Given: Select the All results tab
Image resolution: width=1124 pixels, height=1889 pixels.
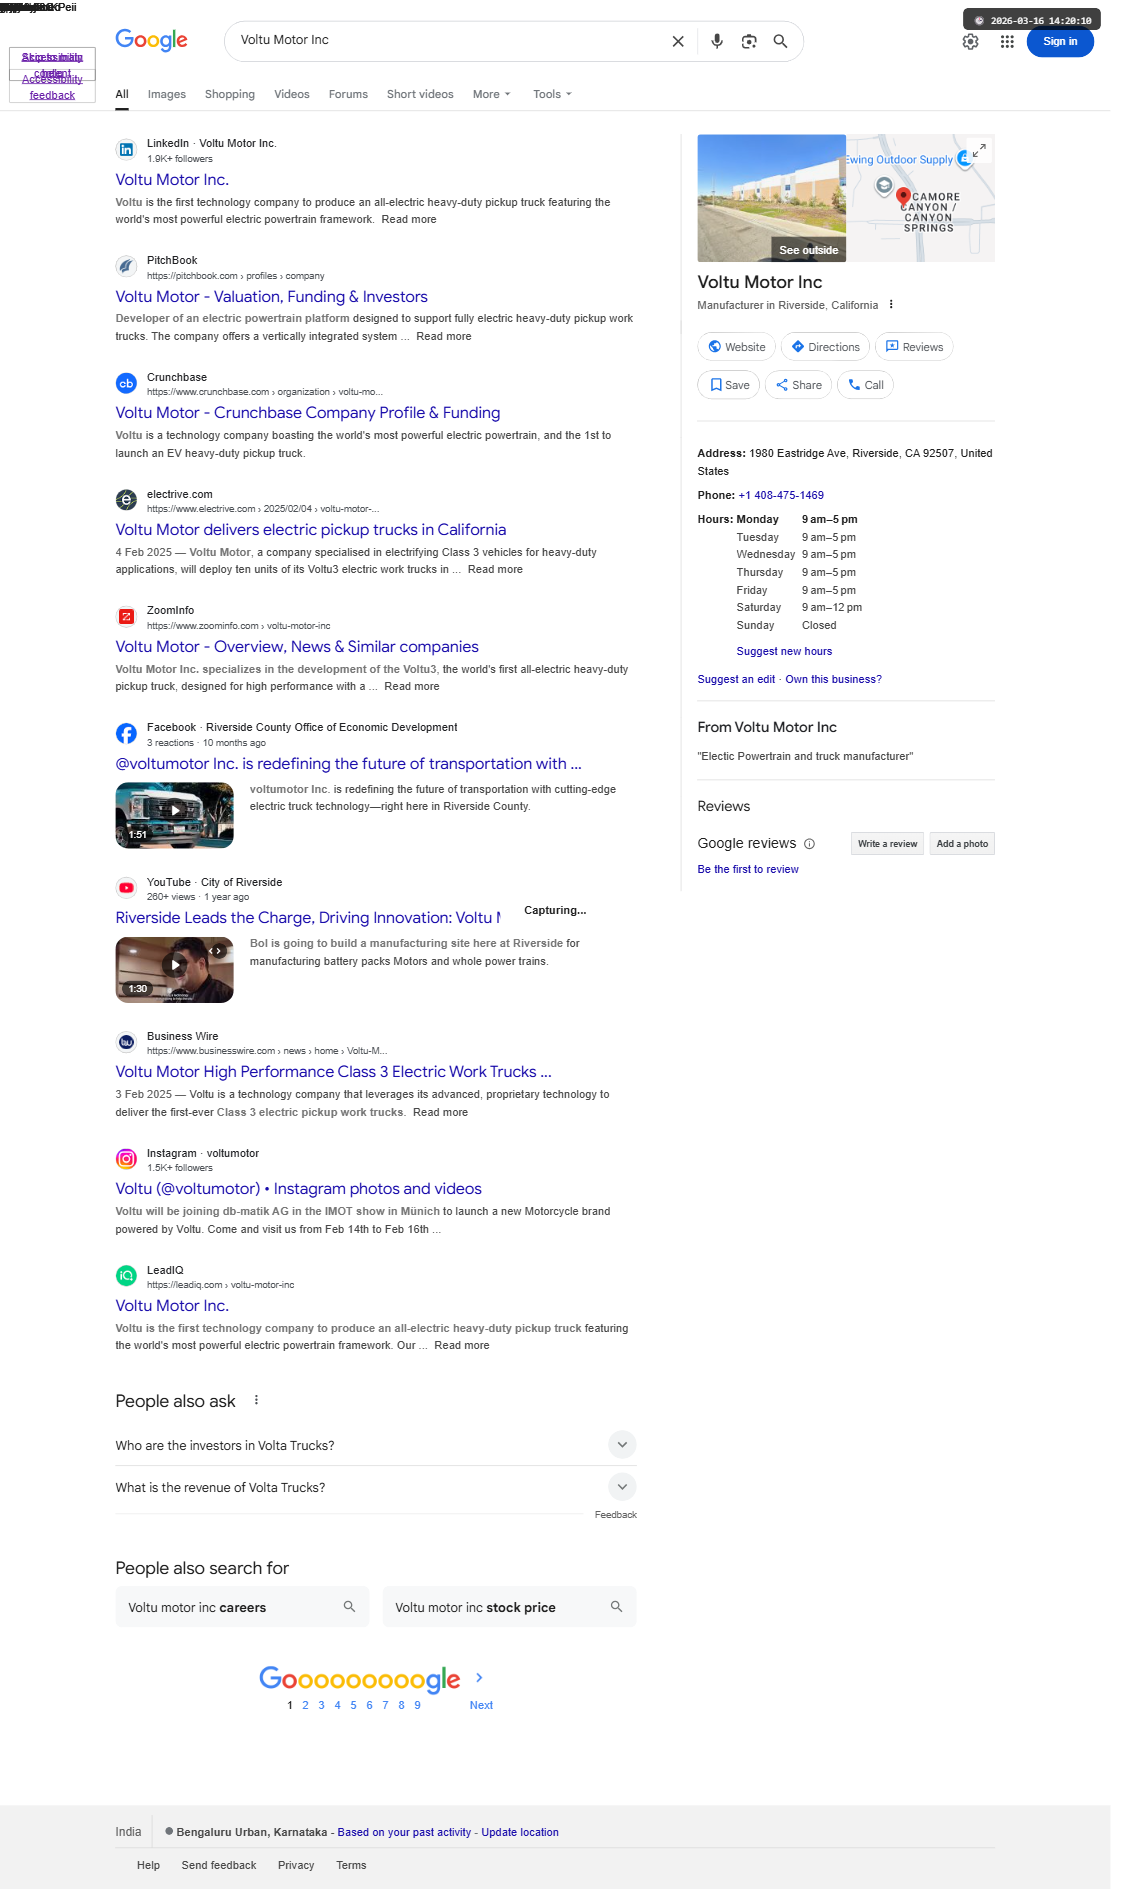Looking at the screenshot, I should pyautogui.click(x=122, y=94).
